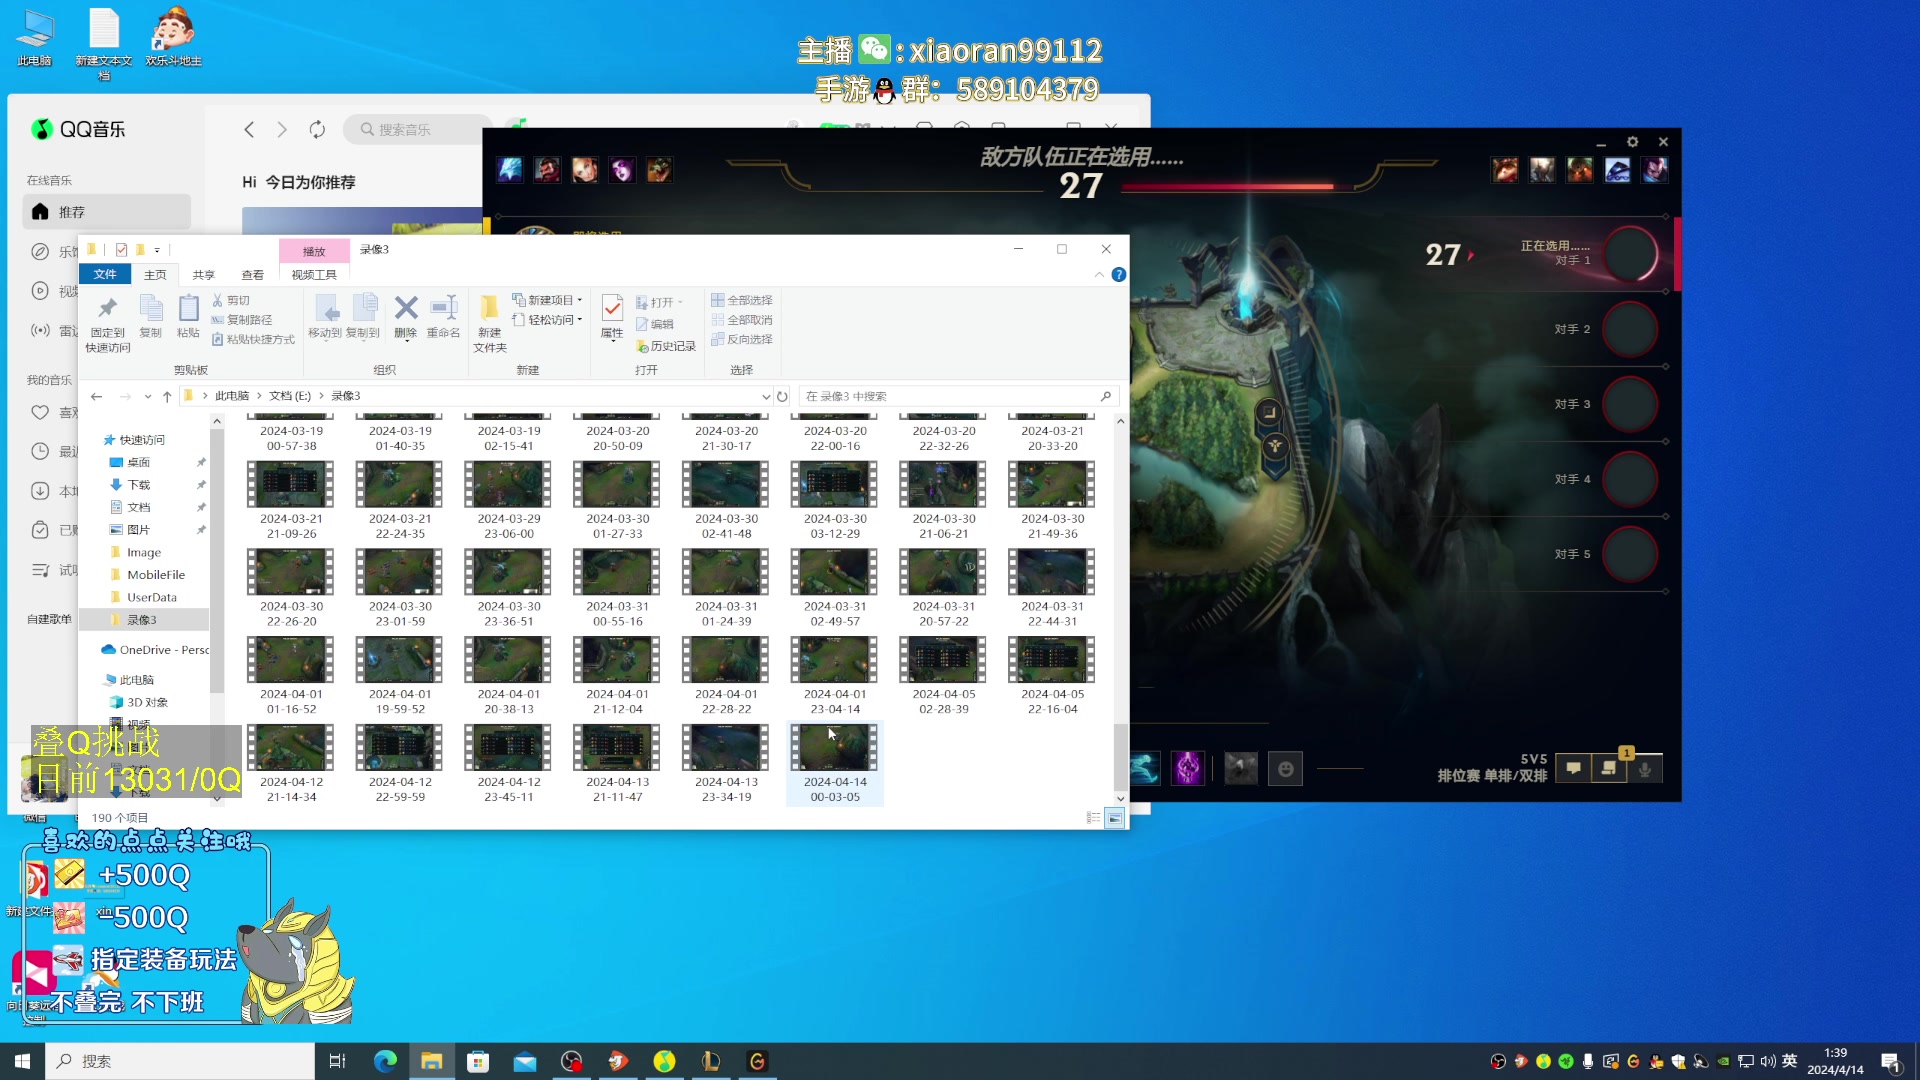This screenshot has height=1080, width=1920.
Task: Open the scroll icon with the 1 badge
Action: pos(1609,768)
